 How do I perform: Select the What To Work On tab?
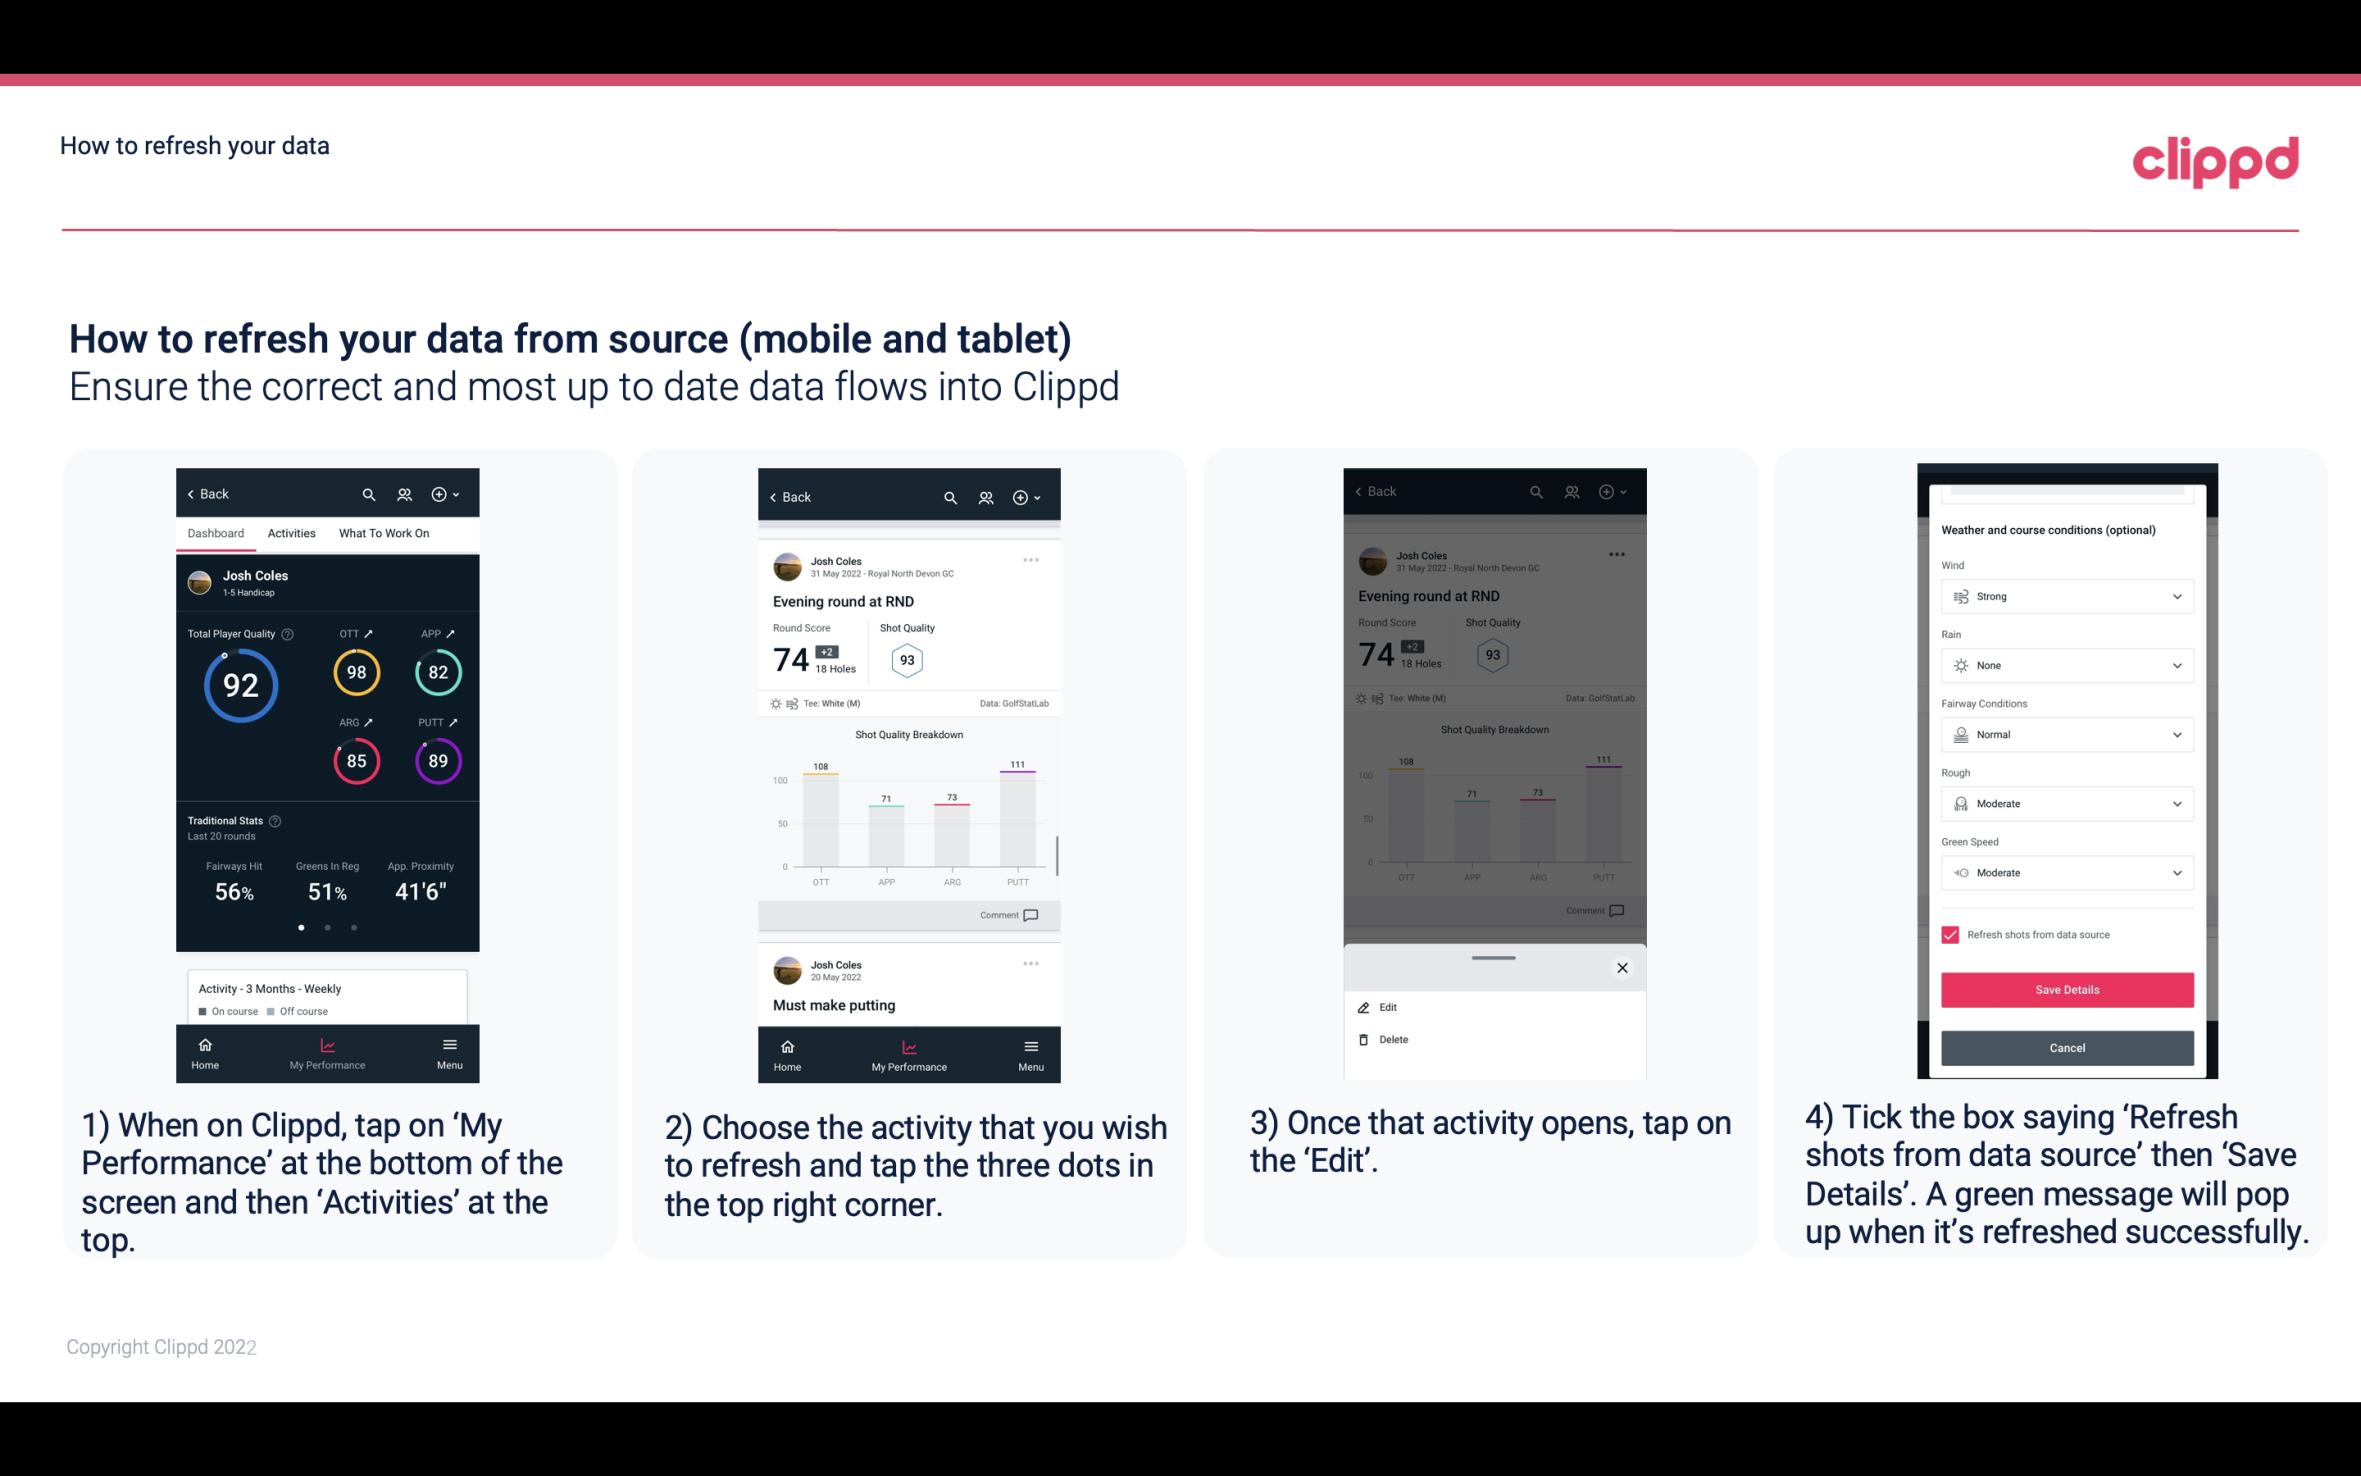382,532
